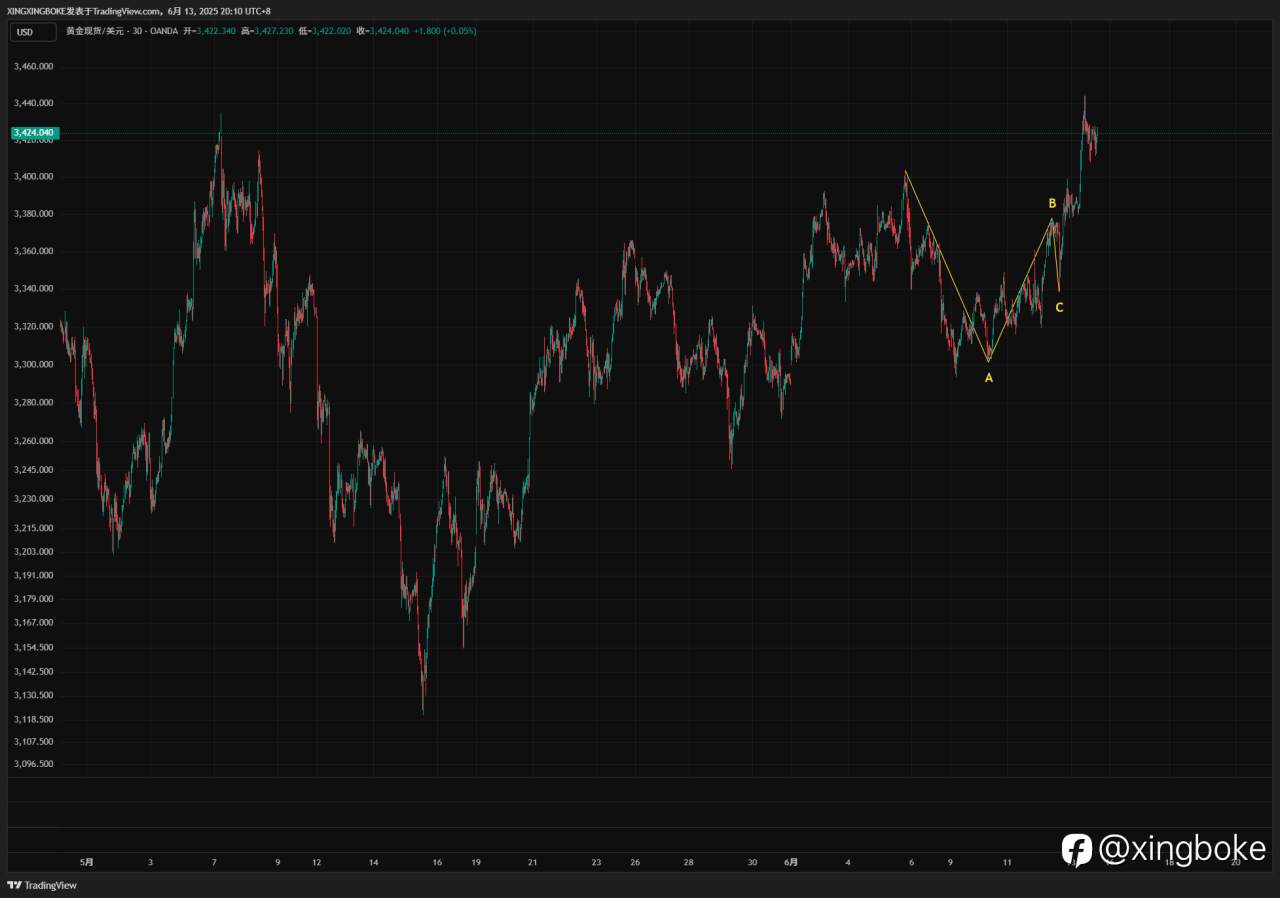Click the 3,320.000 price axis label
This screenshot has height=898, width=1280.
pyautogui.click(x=33, y=326)
